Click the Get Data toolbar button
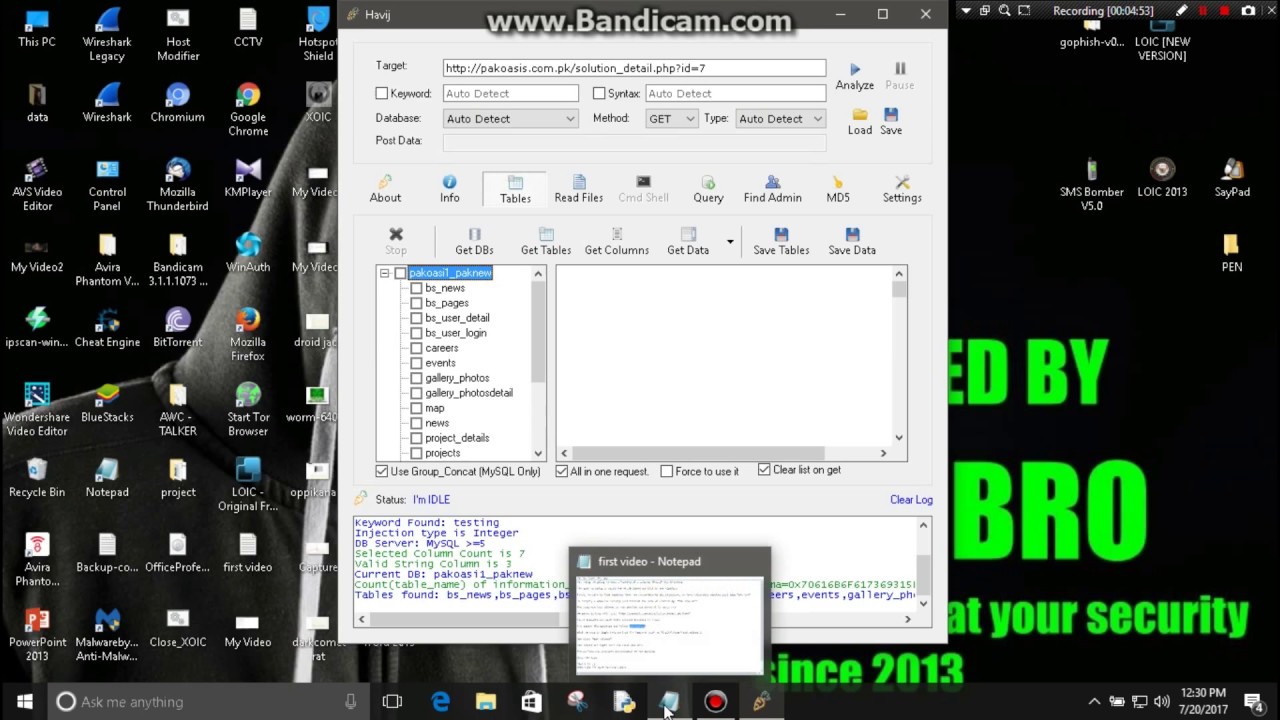 pyautogui.click(x=688, y=242)
